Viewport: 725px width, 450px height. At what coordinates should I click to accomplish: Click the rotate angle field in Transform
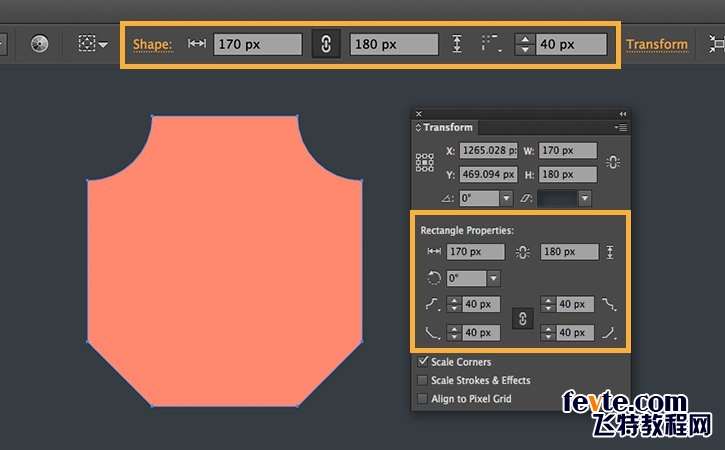coord(479,198)
